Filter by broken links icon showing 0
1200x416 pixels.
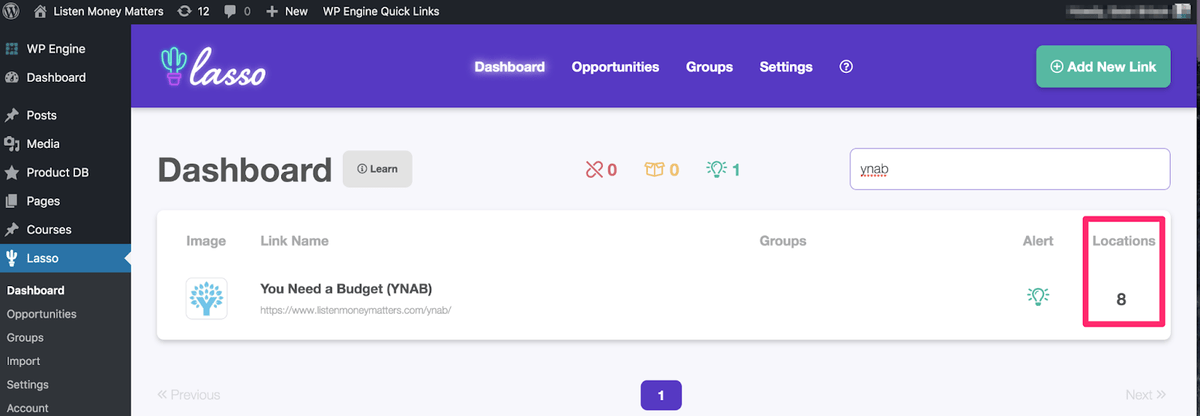tap(601, 170)
